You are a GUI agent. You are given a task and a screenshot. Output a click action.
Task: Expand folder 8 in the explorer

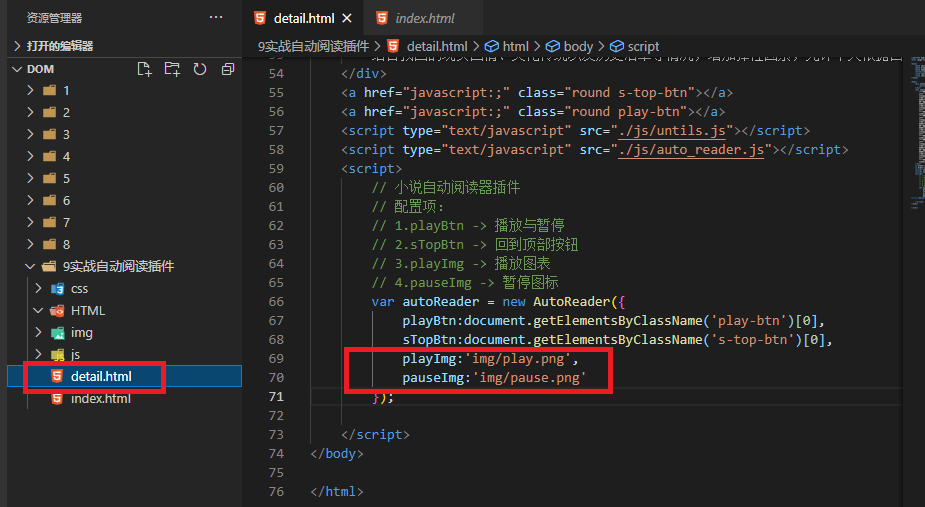tap(31, 244)
